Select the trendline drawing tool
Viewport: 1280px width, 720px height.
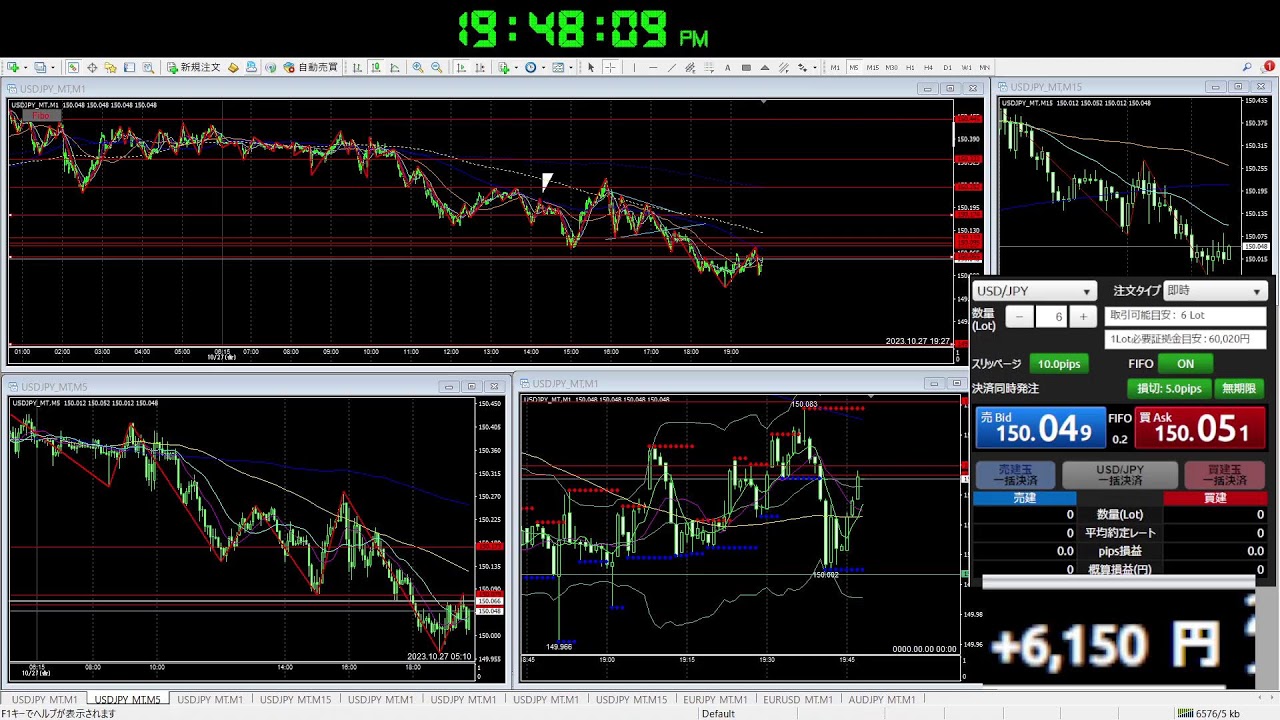[671, 68]
